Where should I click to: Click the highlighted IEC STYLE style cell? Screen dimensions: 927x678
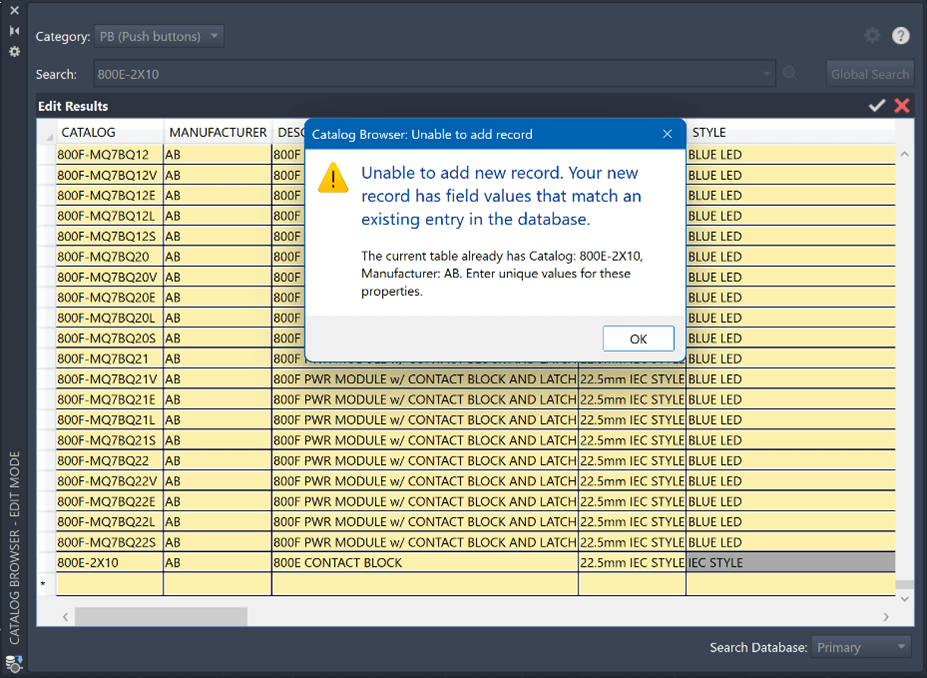(x=791, y=563)
